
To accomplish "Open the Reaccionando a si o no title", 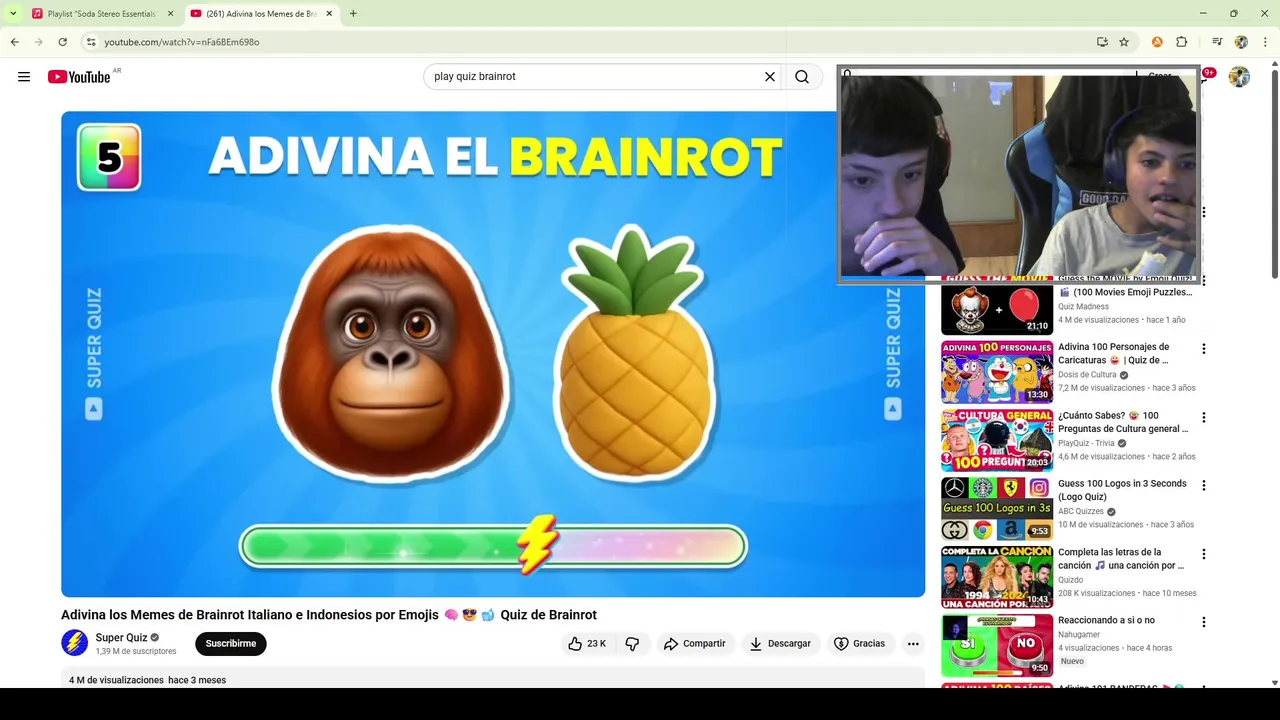I will (1107, 621).
